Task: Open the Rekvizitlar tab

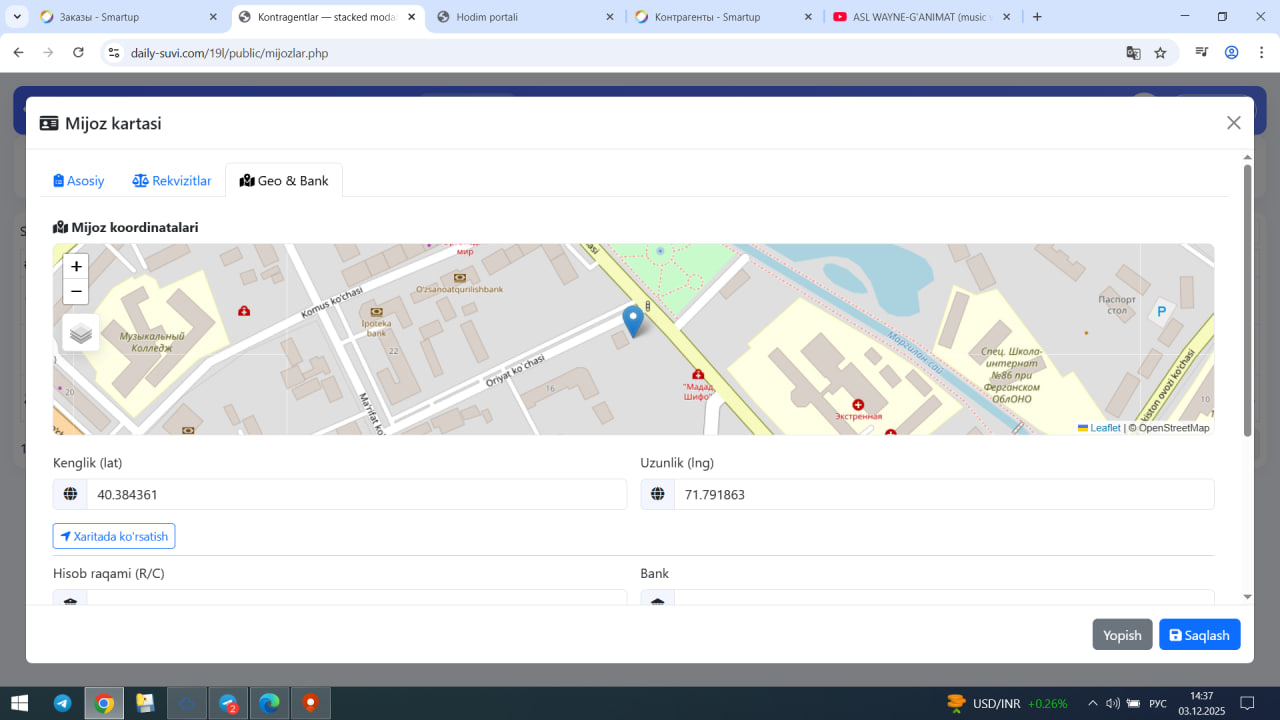Action: [172, 181]
